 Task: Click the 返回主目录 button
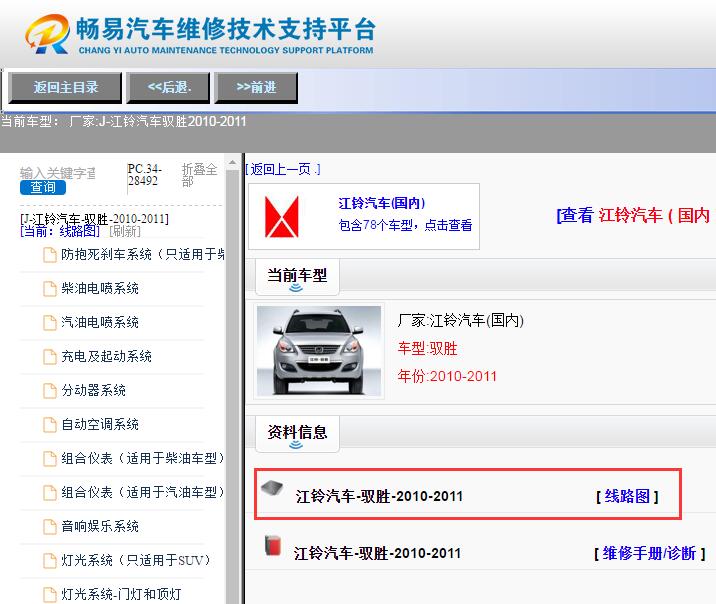[x=65, y=88]
